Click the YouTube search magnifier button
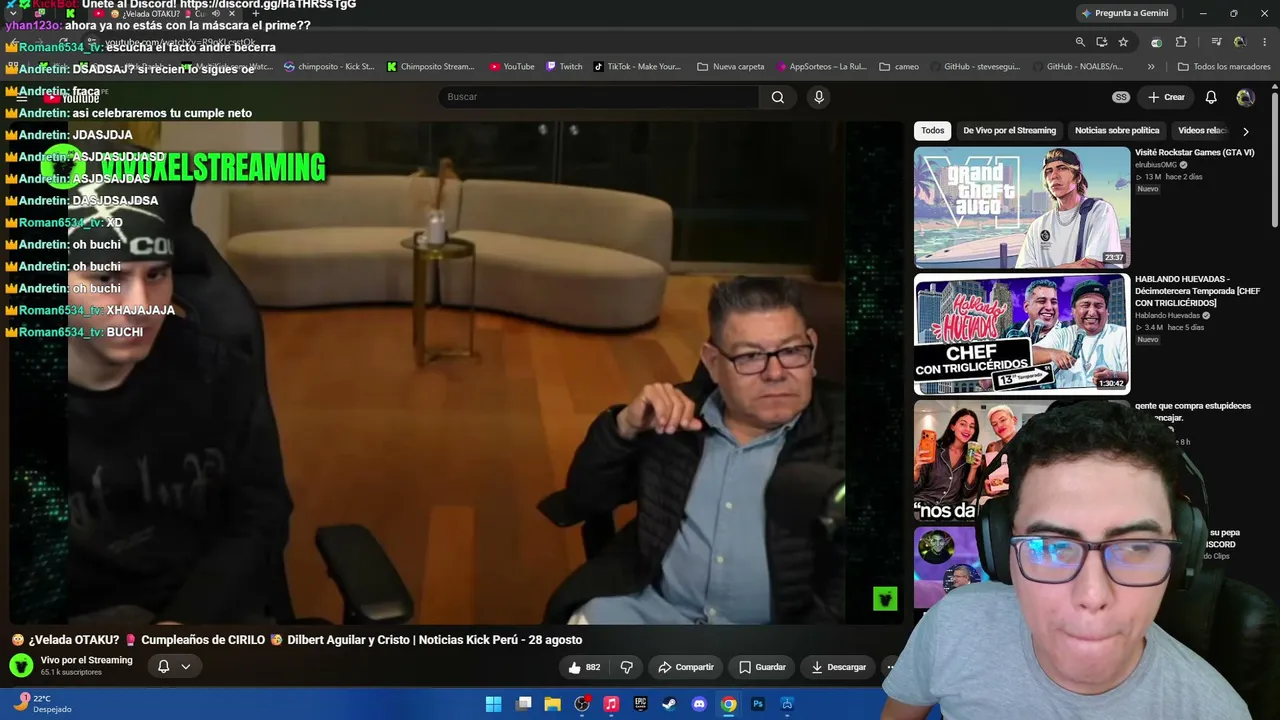Viewport: 1280px width, 720px height. click(778, 97)
